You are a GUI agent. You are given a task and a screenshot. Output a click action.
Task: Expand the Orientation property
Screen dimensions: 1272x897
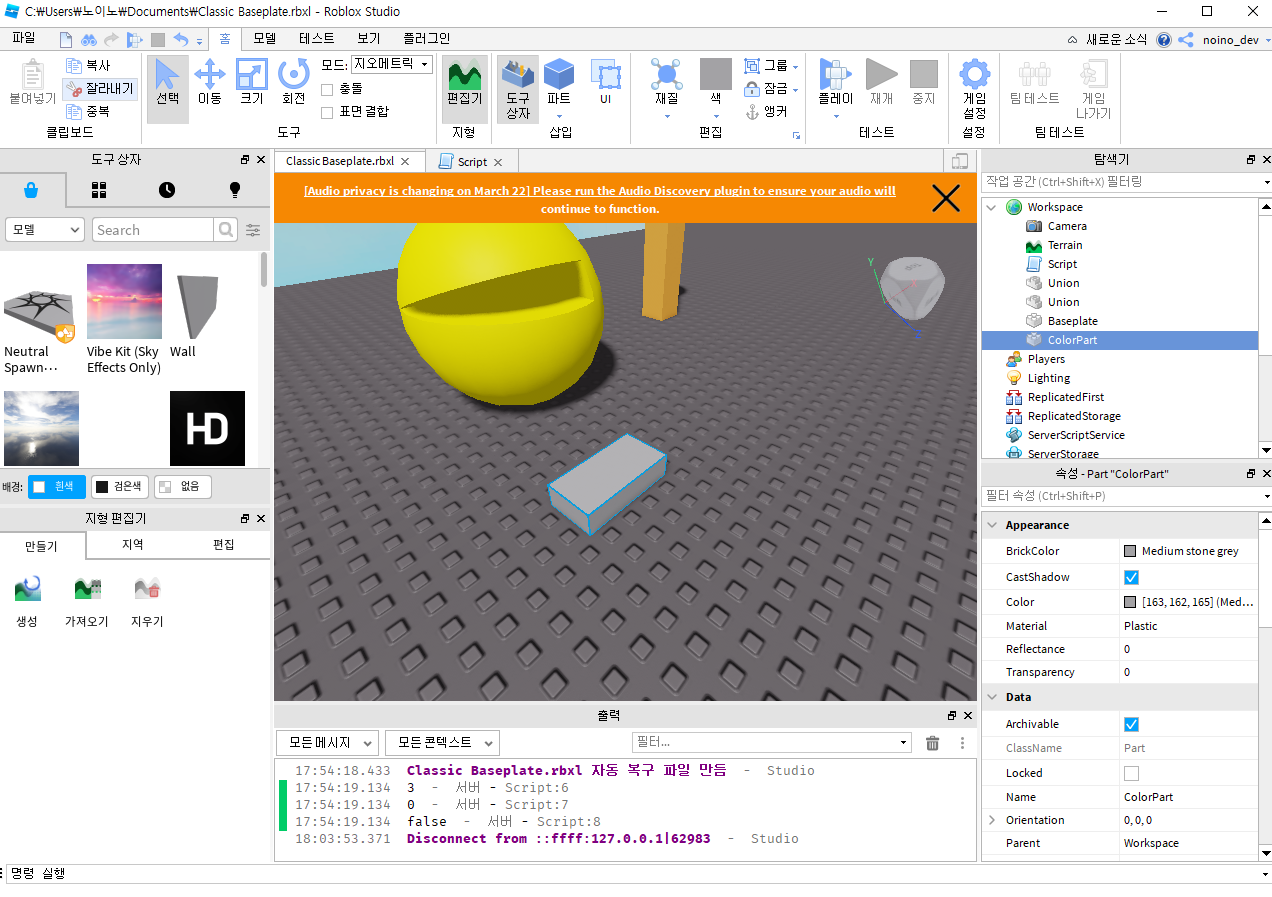click(x=992, y=820)
